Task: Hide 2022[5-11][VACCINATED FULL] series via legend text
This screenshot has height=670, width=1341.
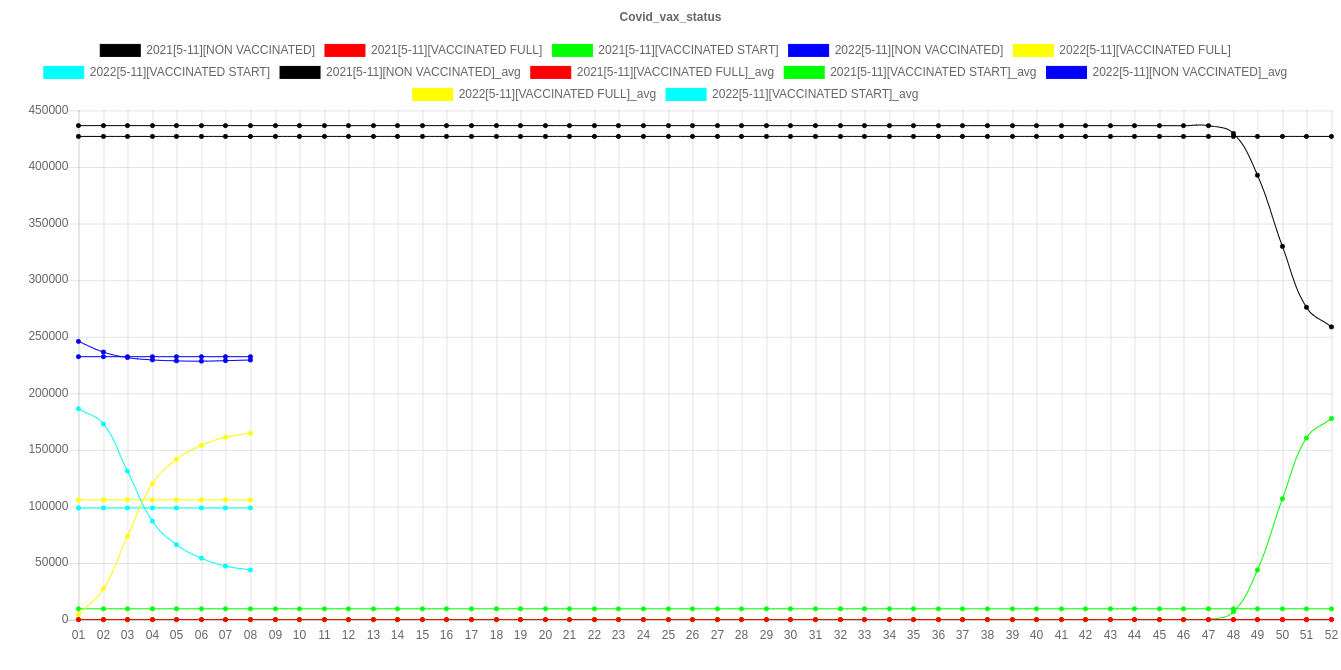Action: (1144, 50)
